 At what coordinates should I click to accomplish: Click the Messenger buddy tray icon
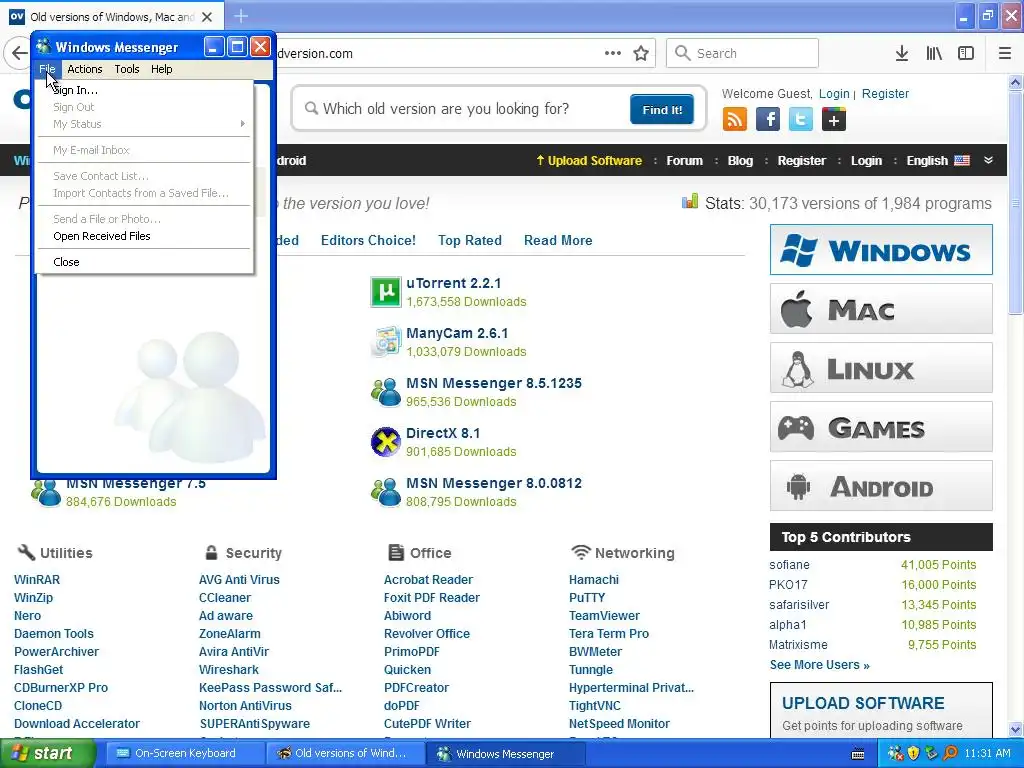coord(895,754)
